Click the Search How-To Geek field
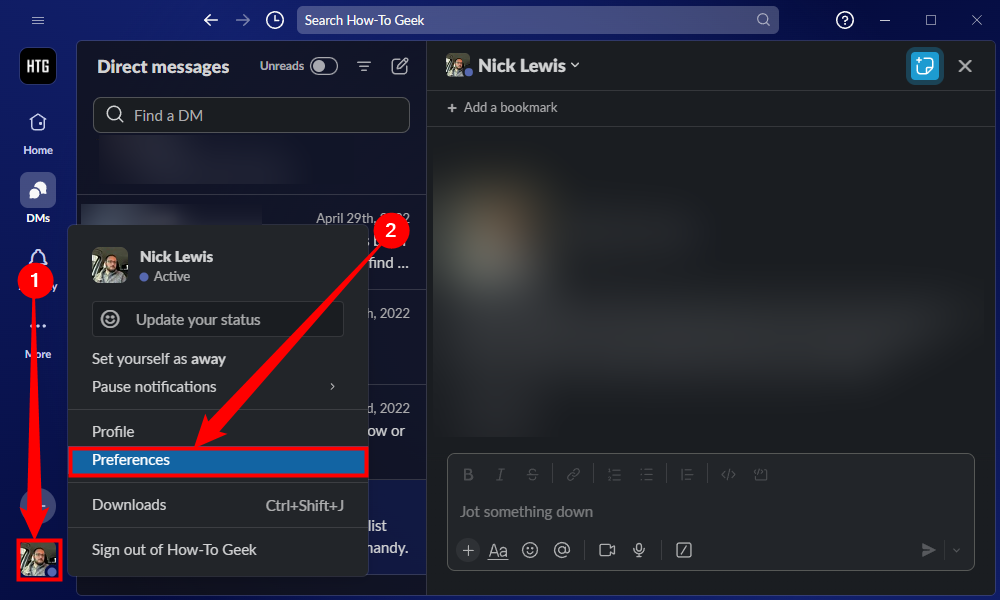The image size is (1000, 600). (537, 20)
